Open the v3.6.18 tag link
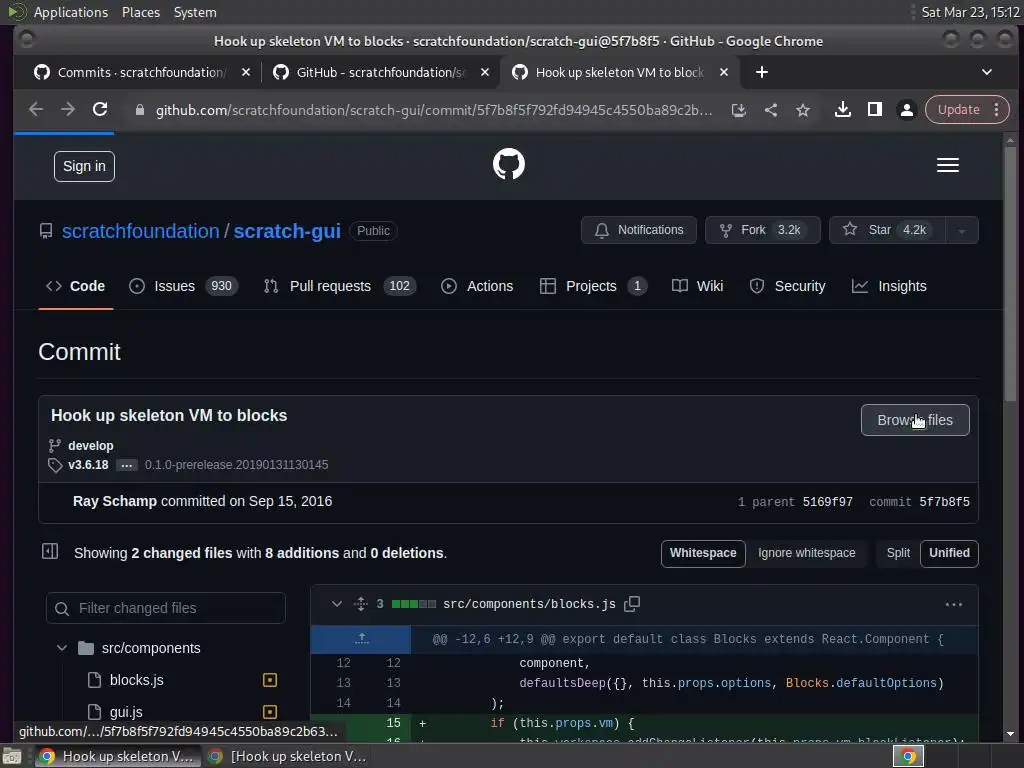Image resolution: width=1024 pixels, height=768 pixels. [88, 465]
